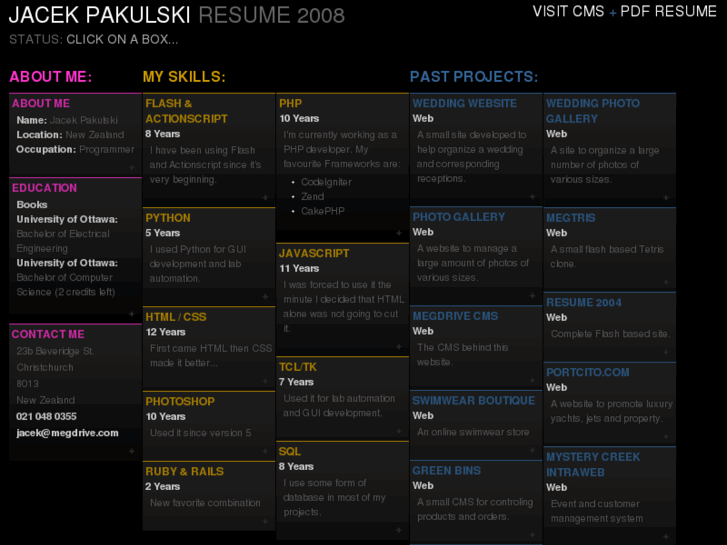The image size is (727, 545).
Task: Open the SWIMWEAR BOUTIQUE project heading
Action: [x=474, y=401]
